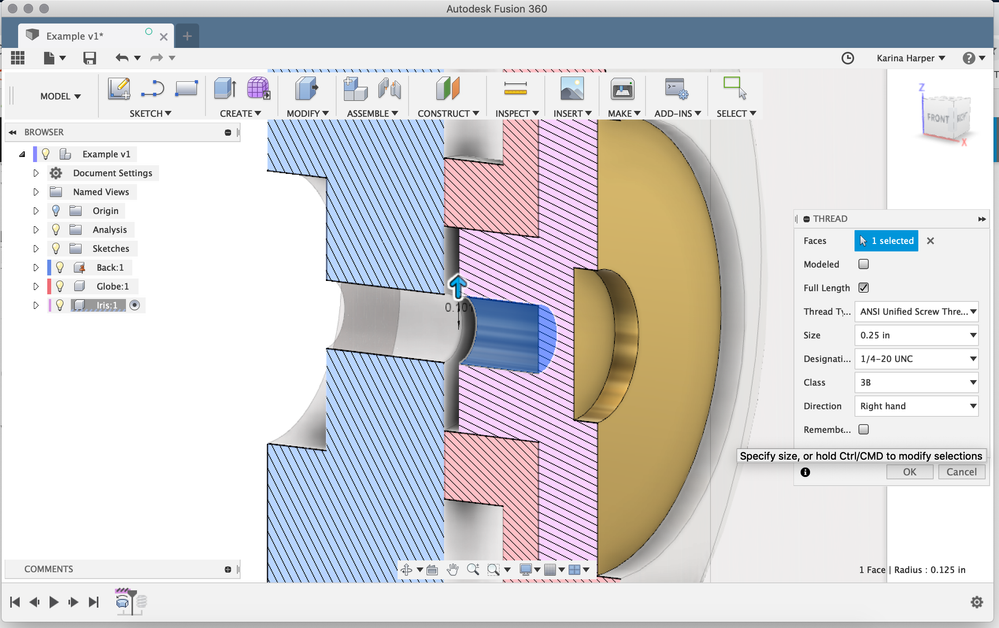The image size is (999, 628).
Task: Click the Offset Plane icon
Action: (x=448, y=89)
